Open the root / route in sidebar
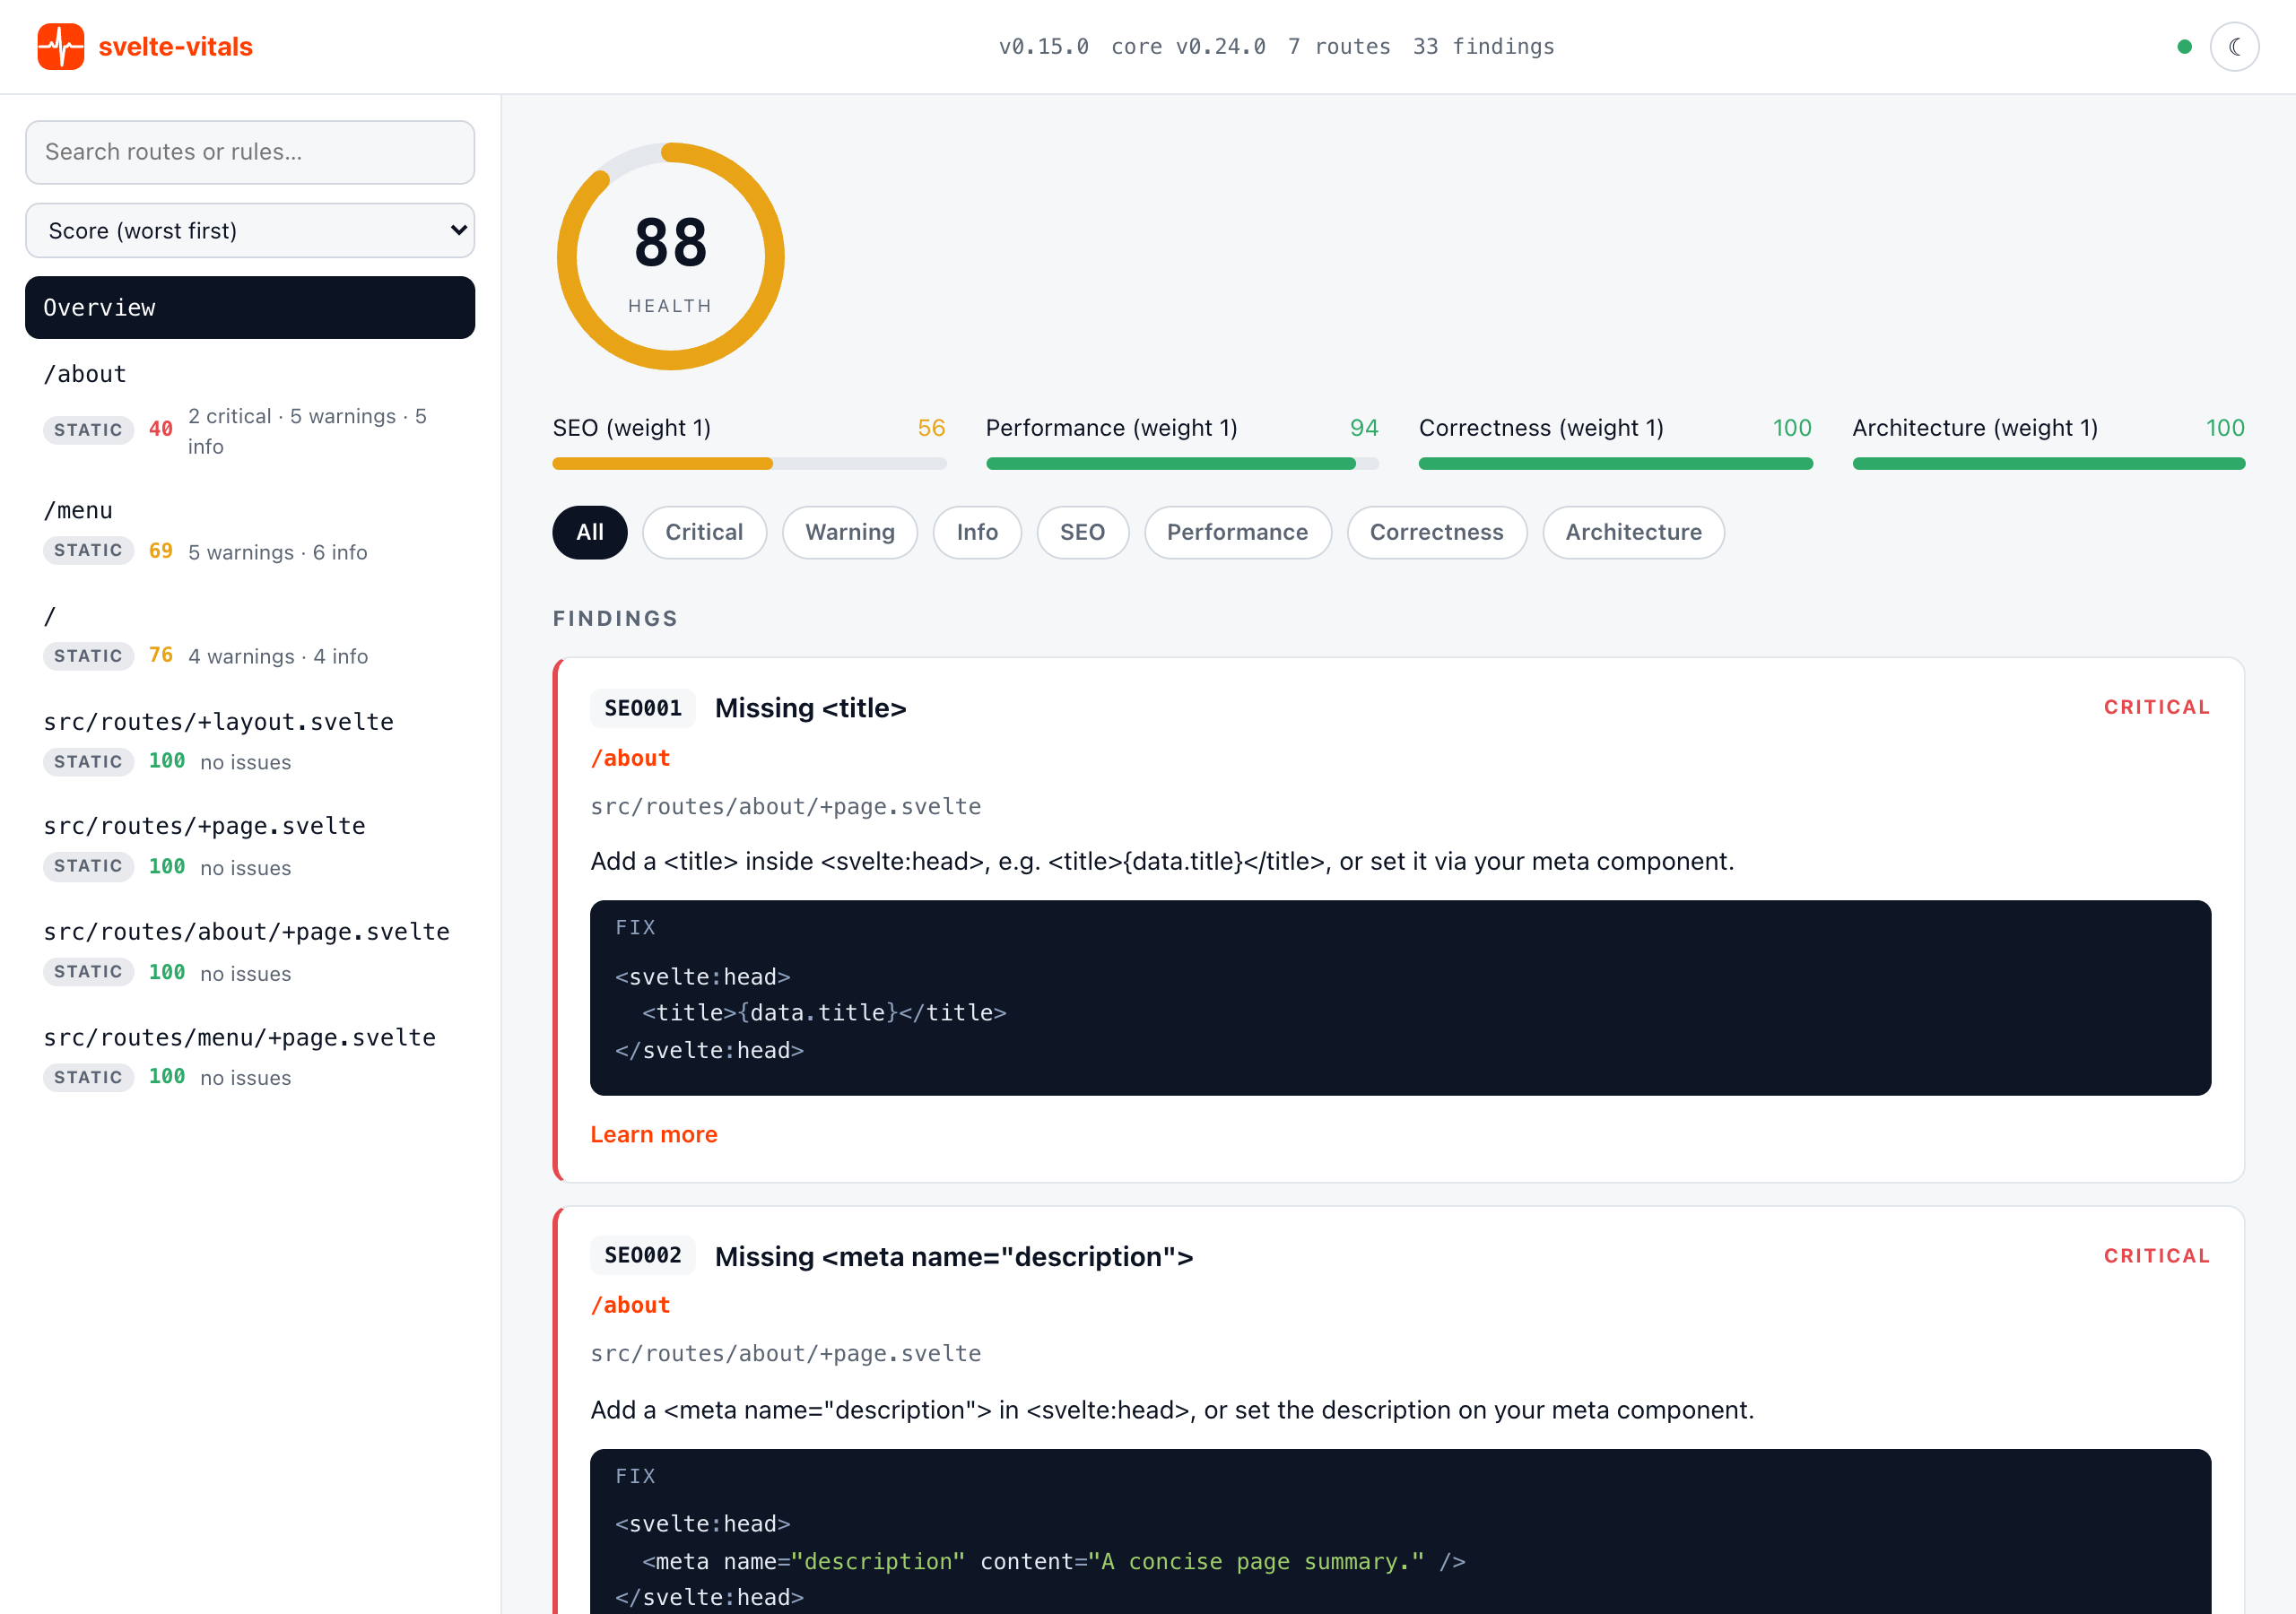Image resolution: width=2296 pixels, height=1614 pixels. coord(250,638)
